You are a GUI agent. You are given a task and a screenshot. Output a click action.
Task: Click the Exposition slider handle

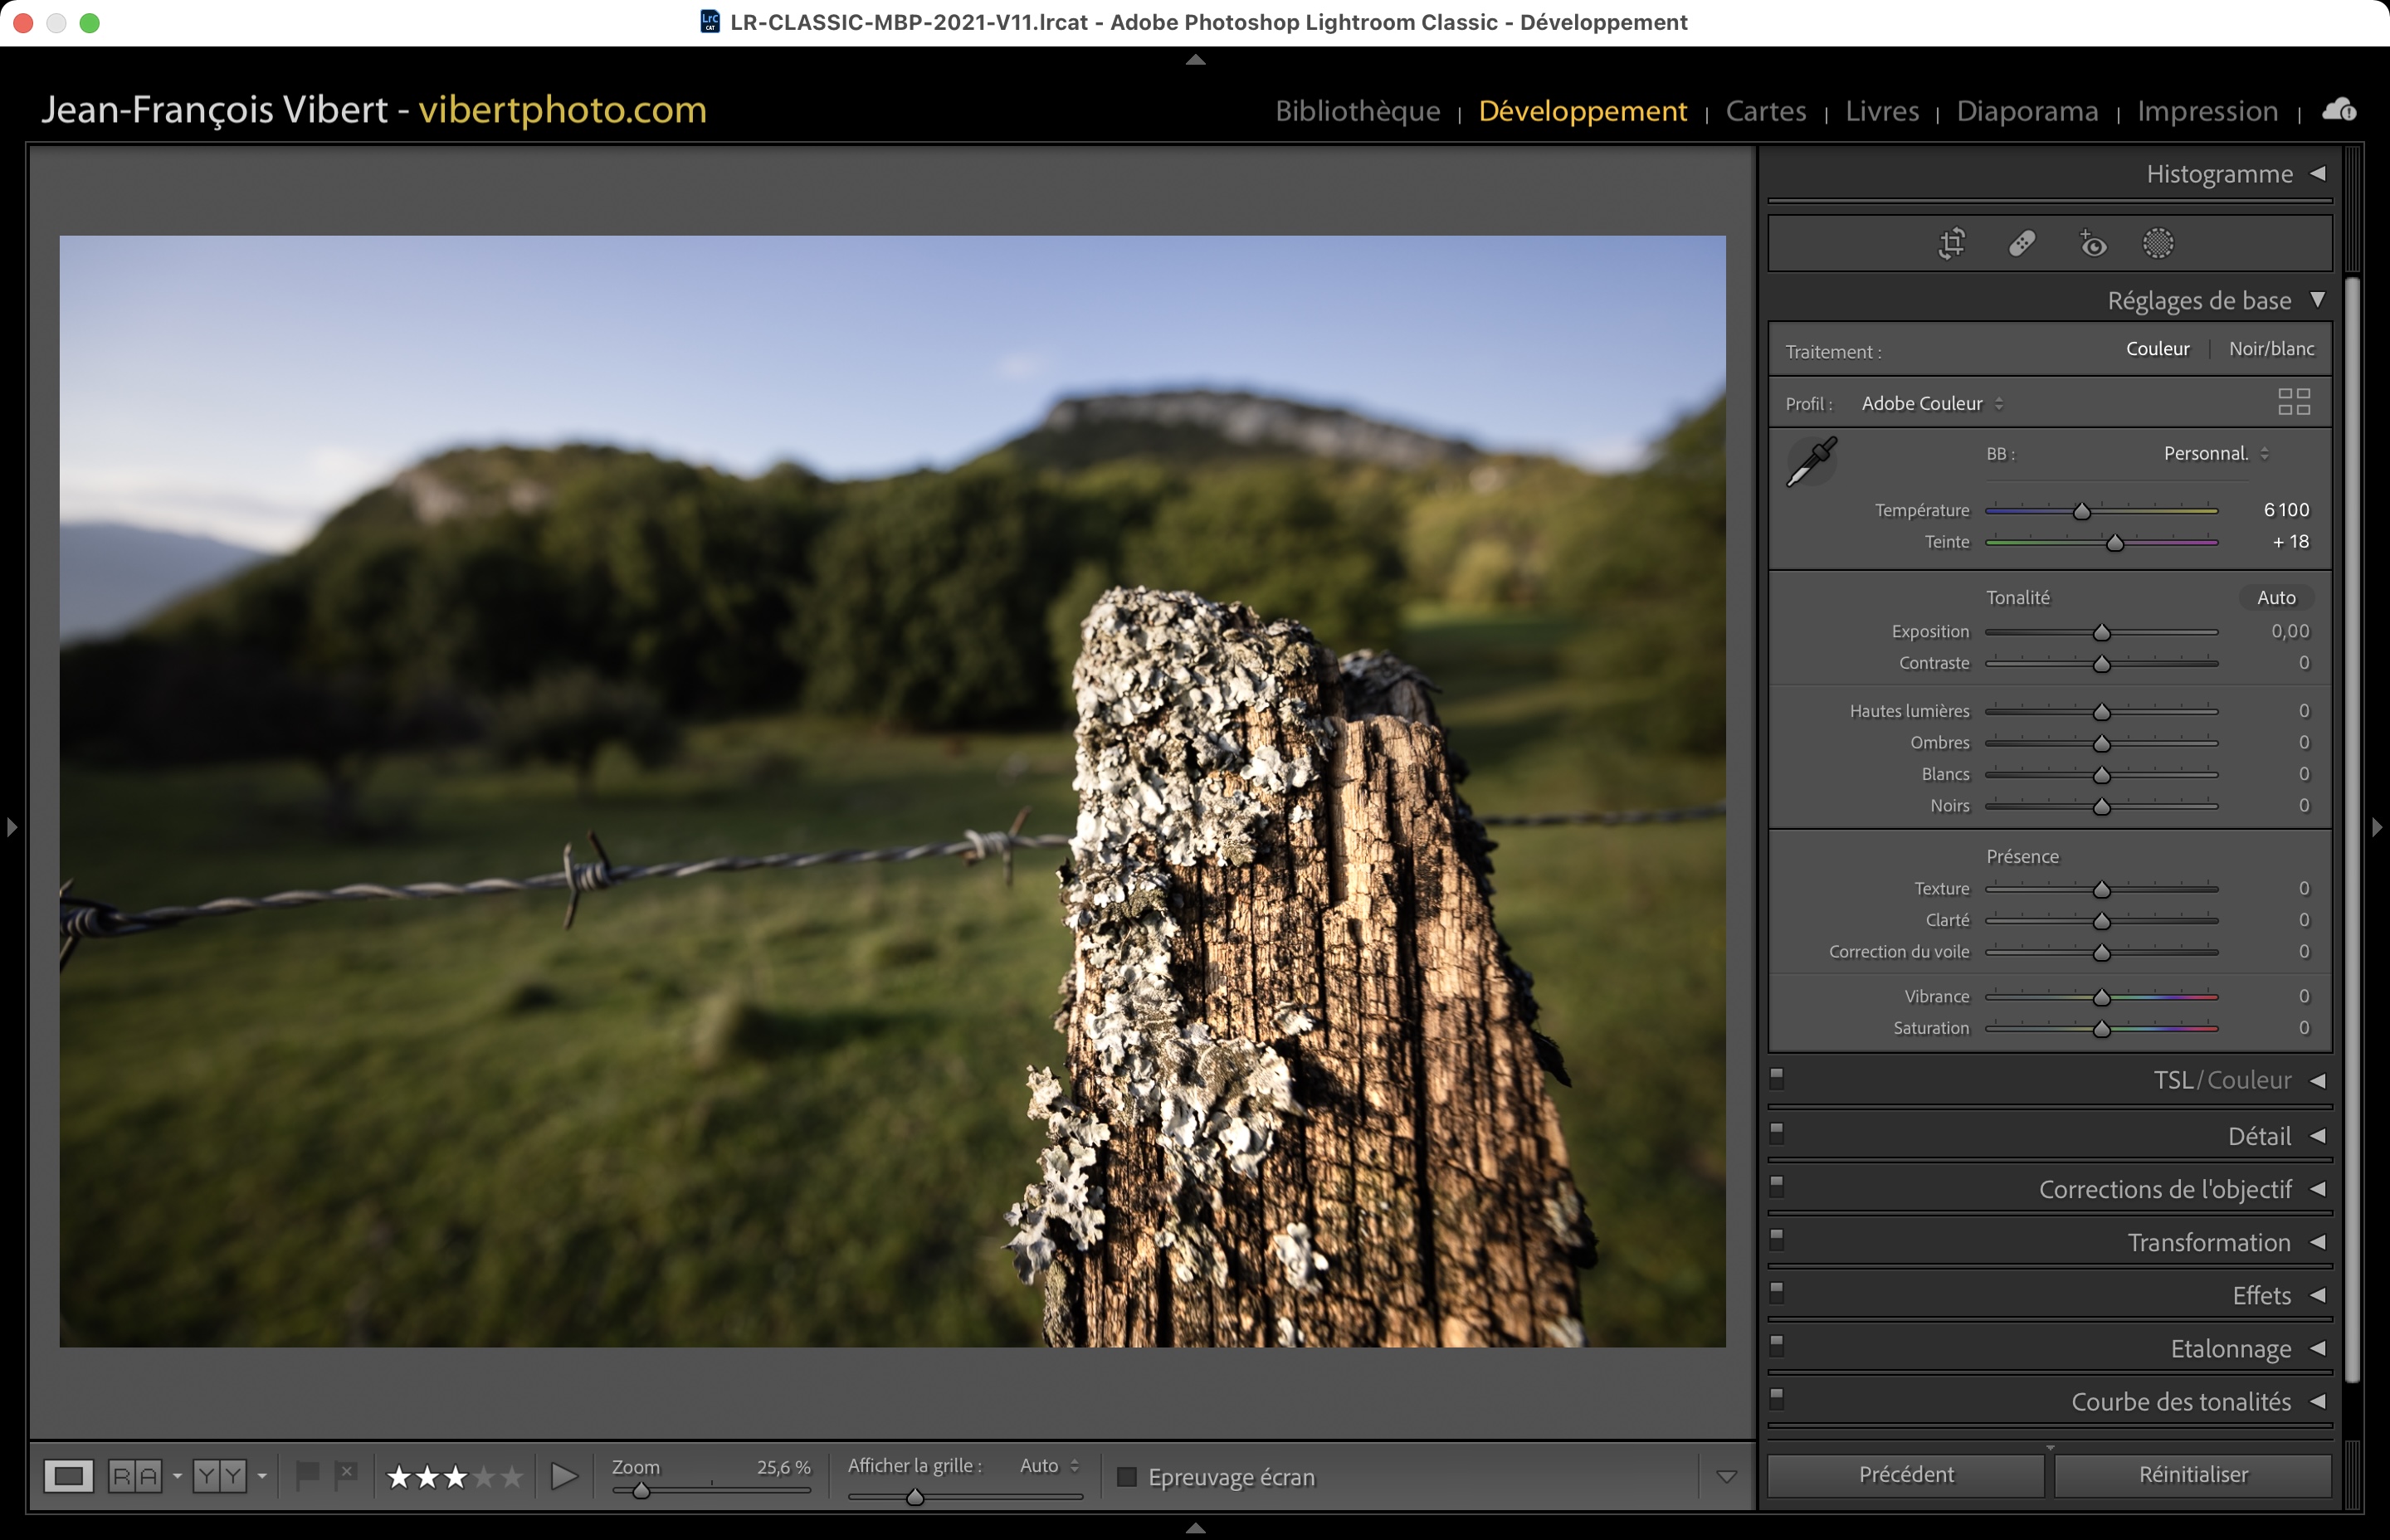2101,633
